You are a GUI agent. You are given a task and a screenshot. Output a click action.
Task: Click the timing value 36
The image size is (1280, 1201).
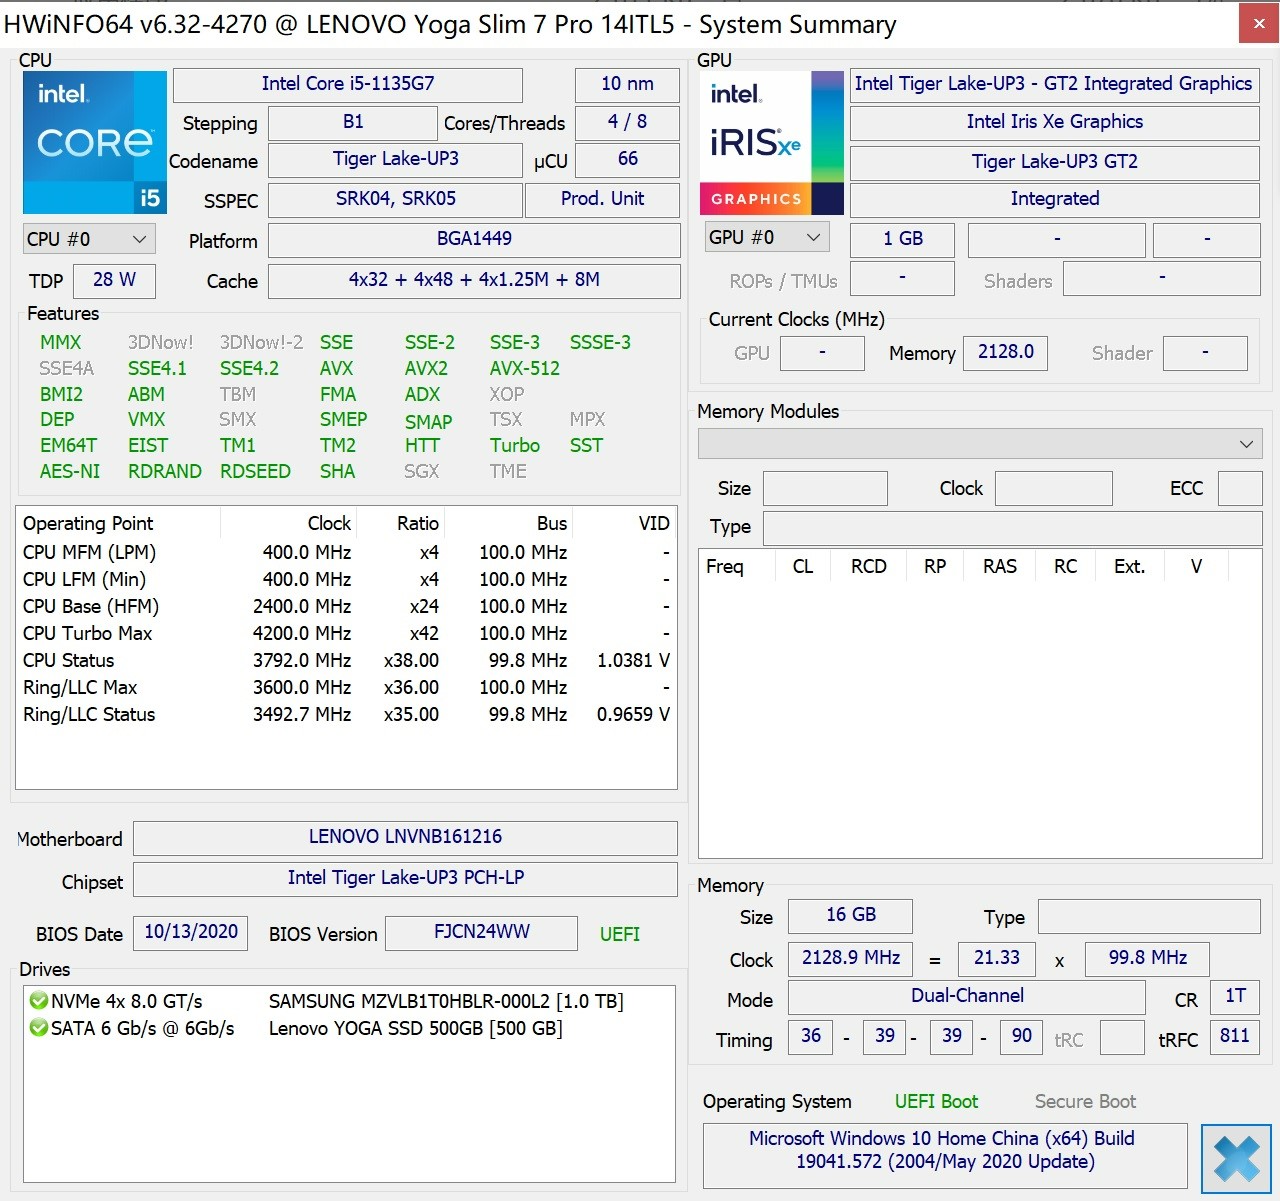(x=811, y=1037)
